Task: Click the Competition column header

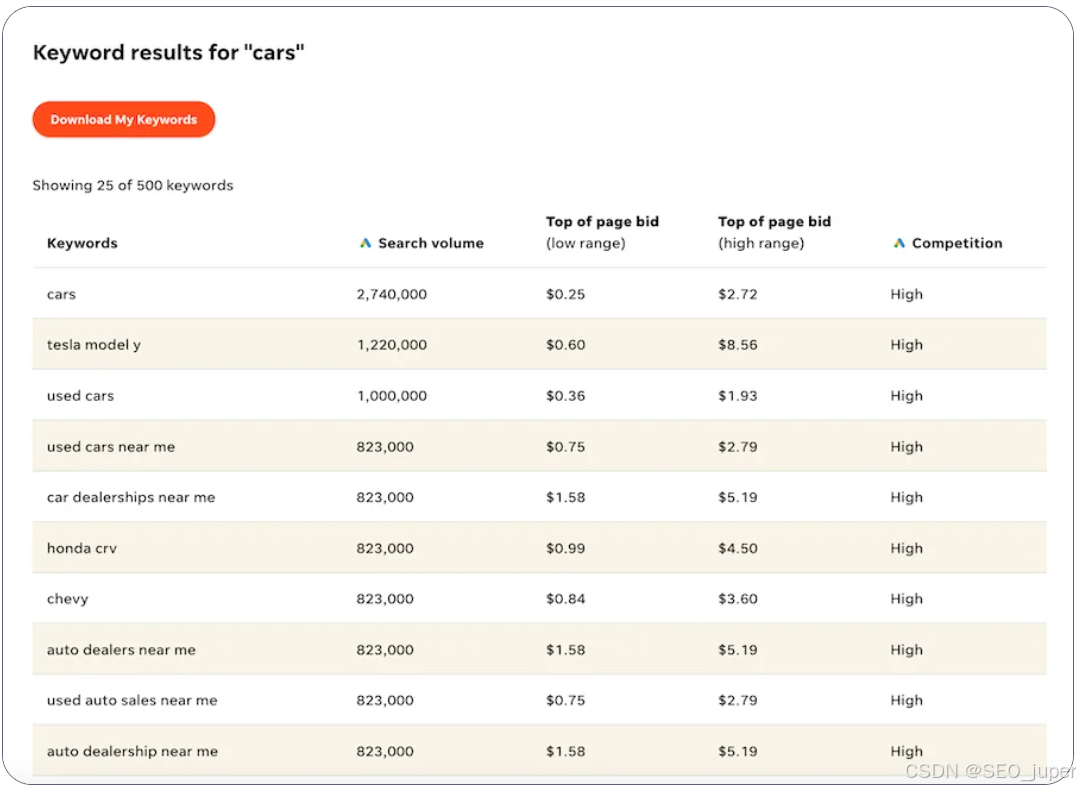Action: tap(957, 243)
